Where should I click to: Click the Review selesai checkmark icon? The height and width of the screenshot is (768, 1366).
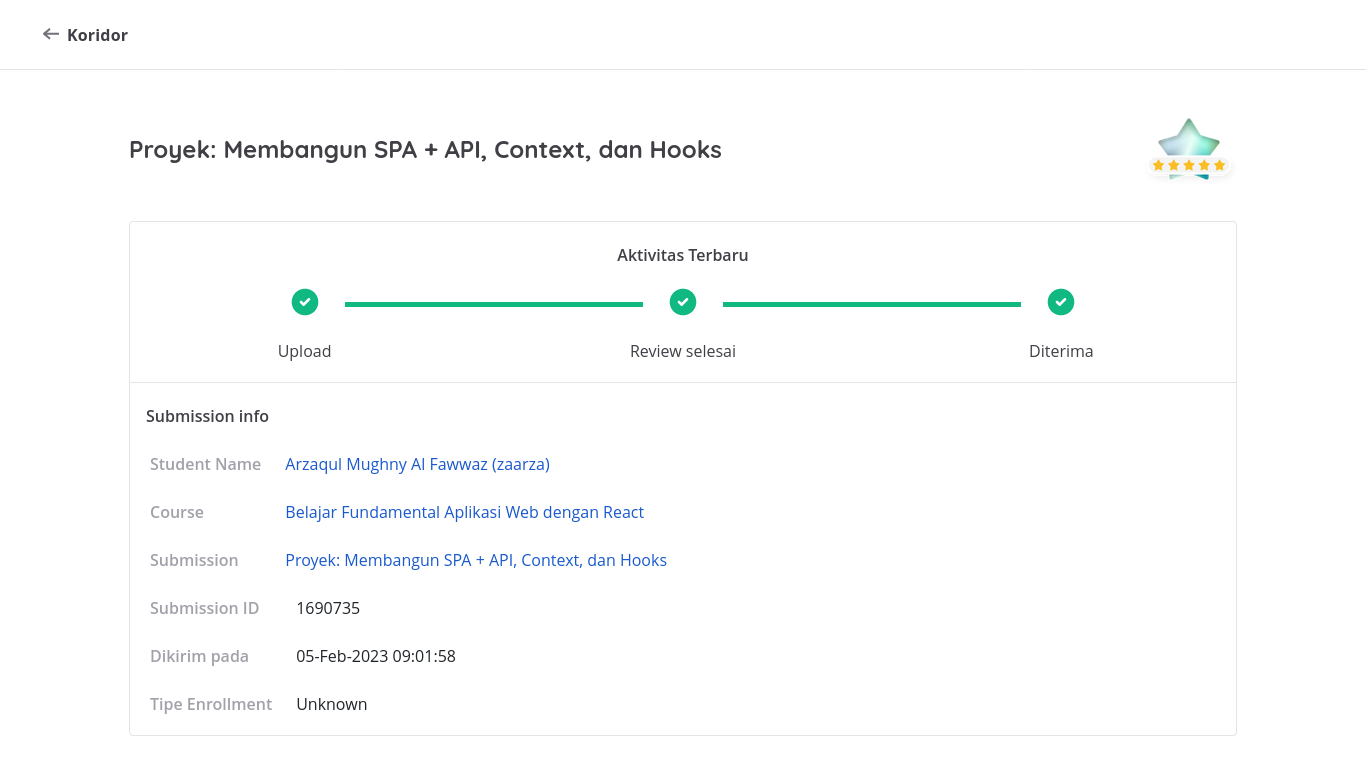683,302
